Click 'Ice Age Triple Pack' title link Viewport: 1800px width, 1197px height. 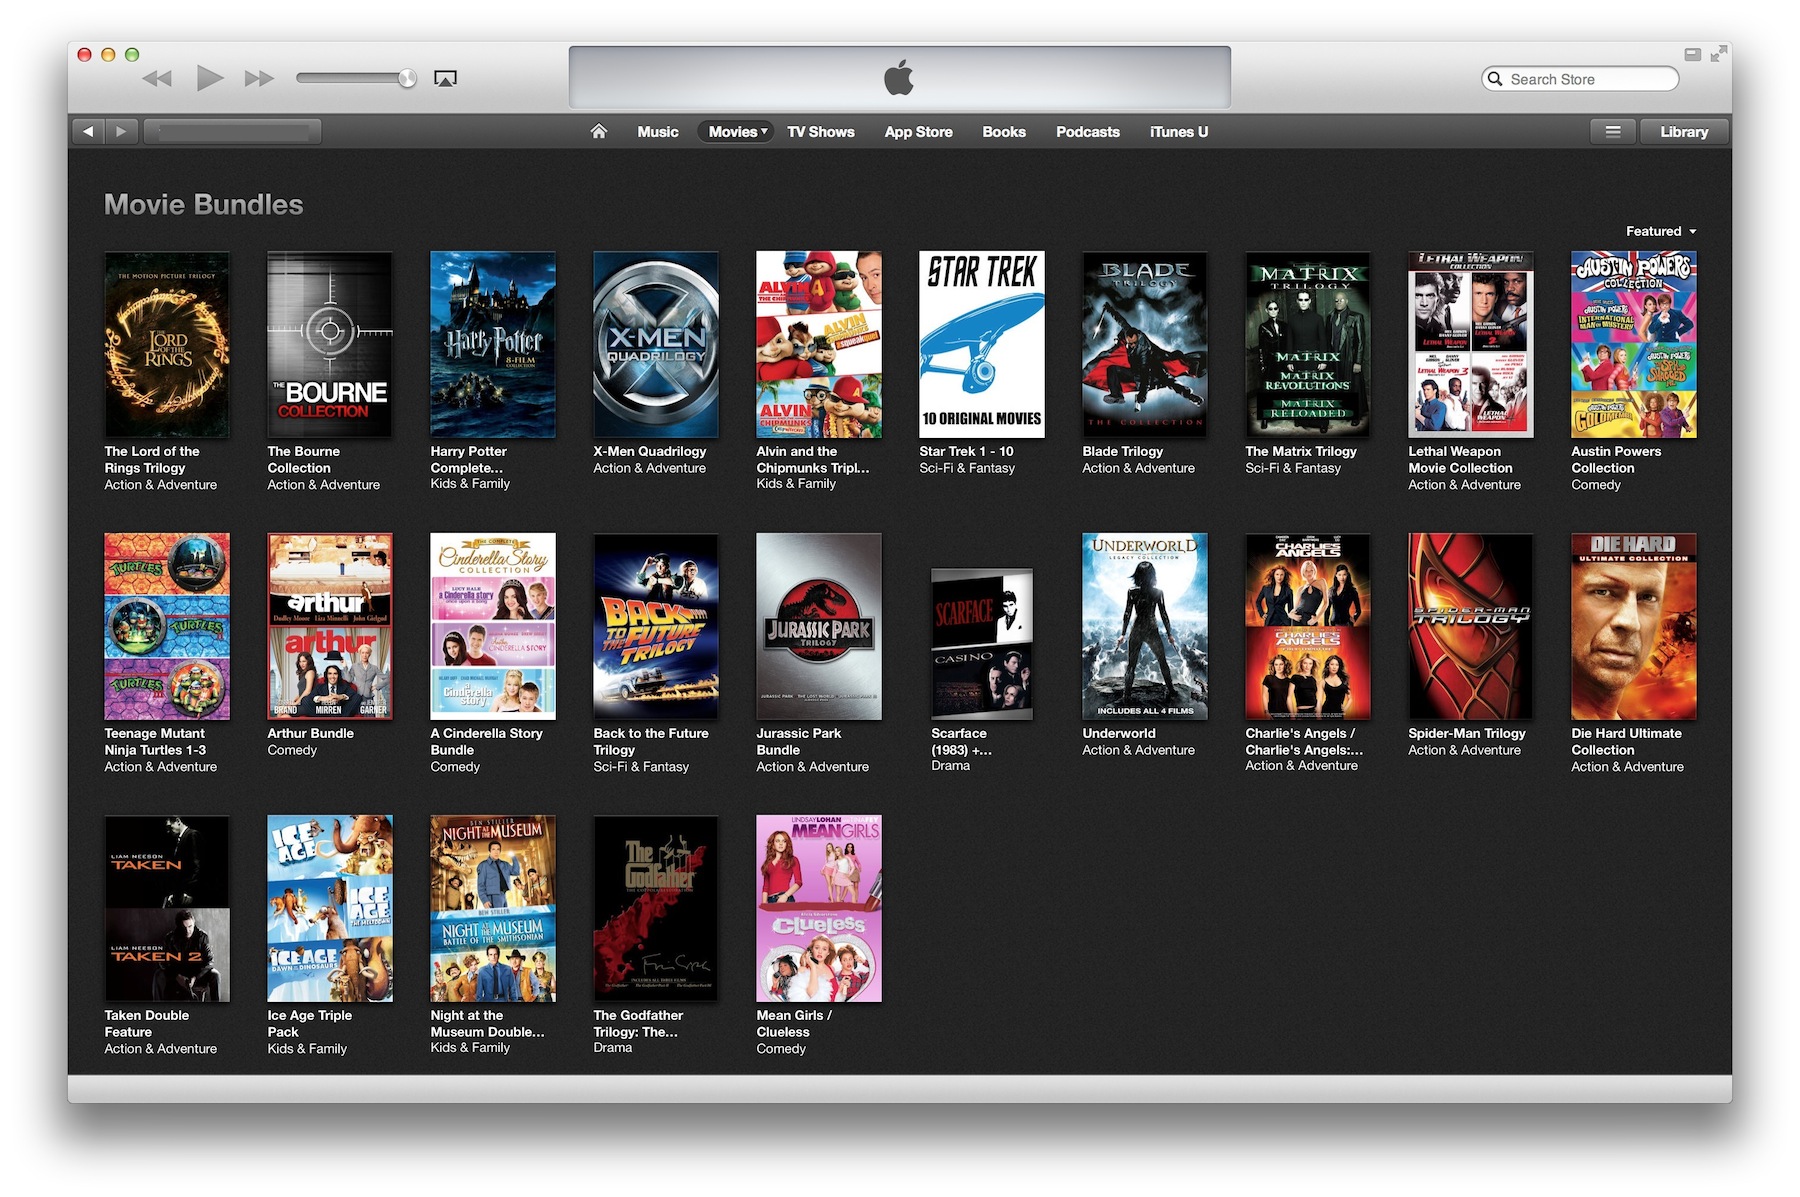309,1023
